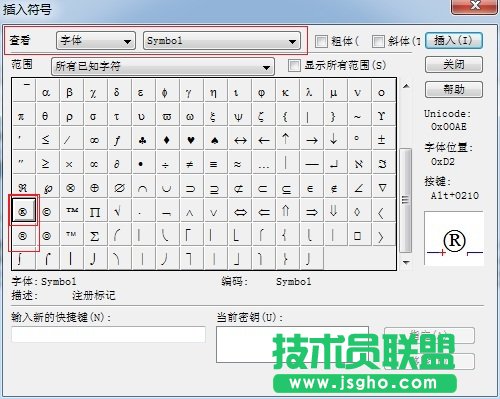Pick the capital Pi product ∏ symbol
The image size is (500, 399).
click(x=96, y=211)
